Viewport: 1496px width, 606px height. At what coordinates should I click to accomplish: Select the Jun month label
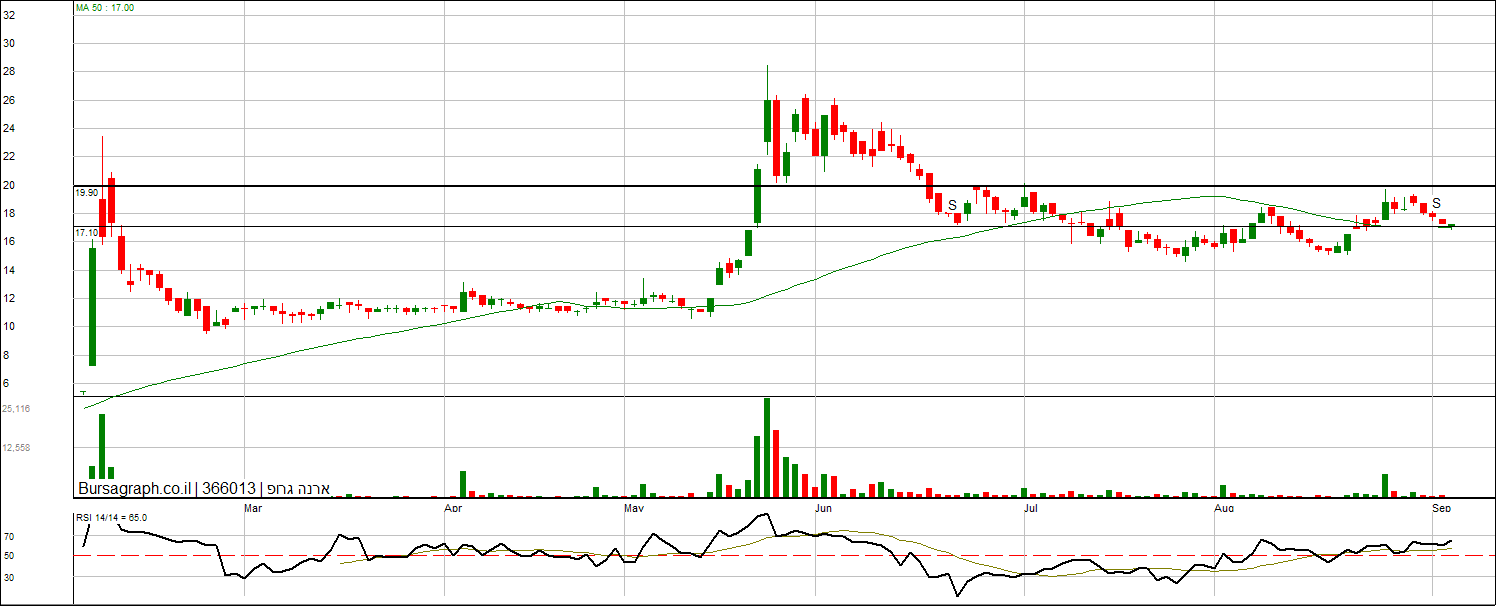pos(822,508)
